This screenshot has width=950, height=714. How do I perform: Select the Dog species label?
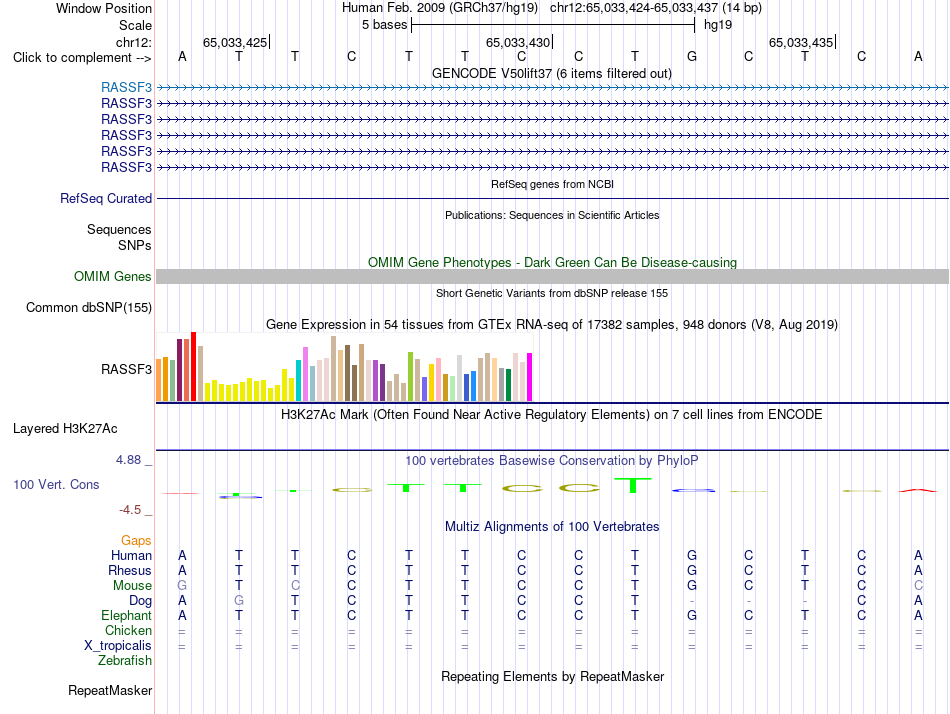(x=140, y=601)
